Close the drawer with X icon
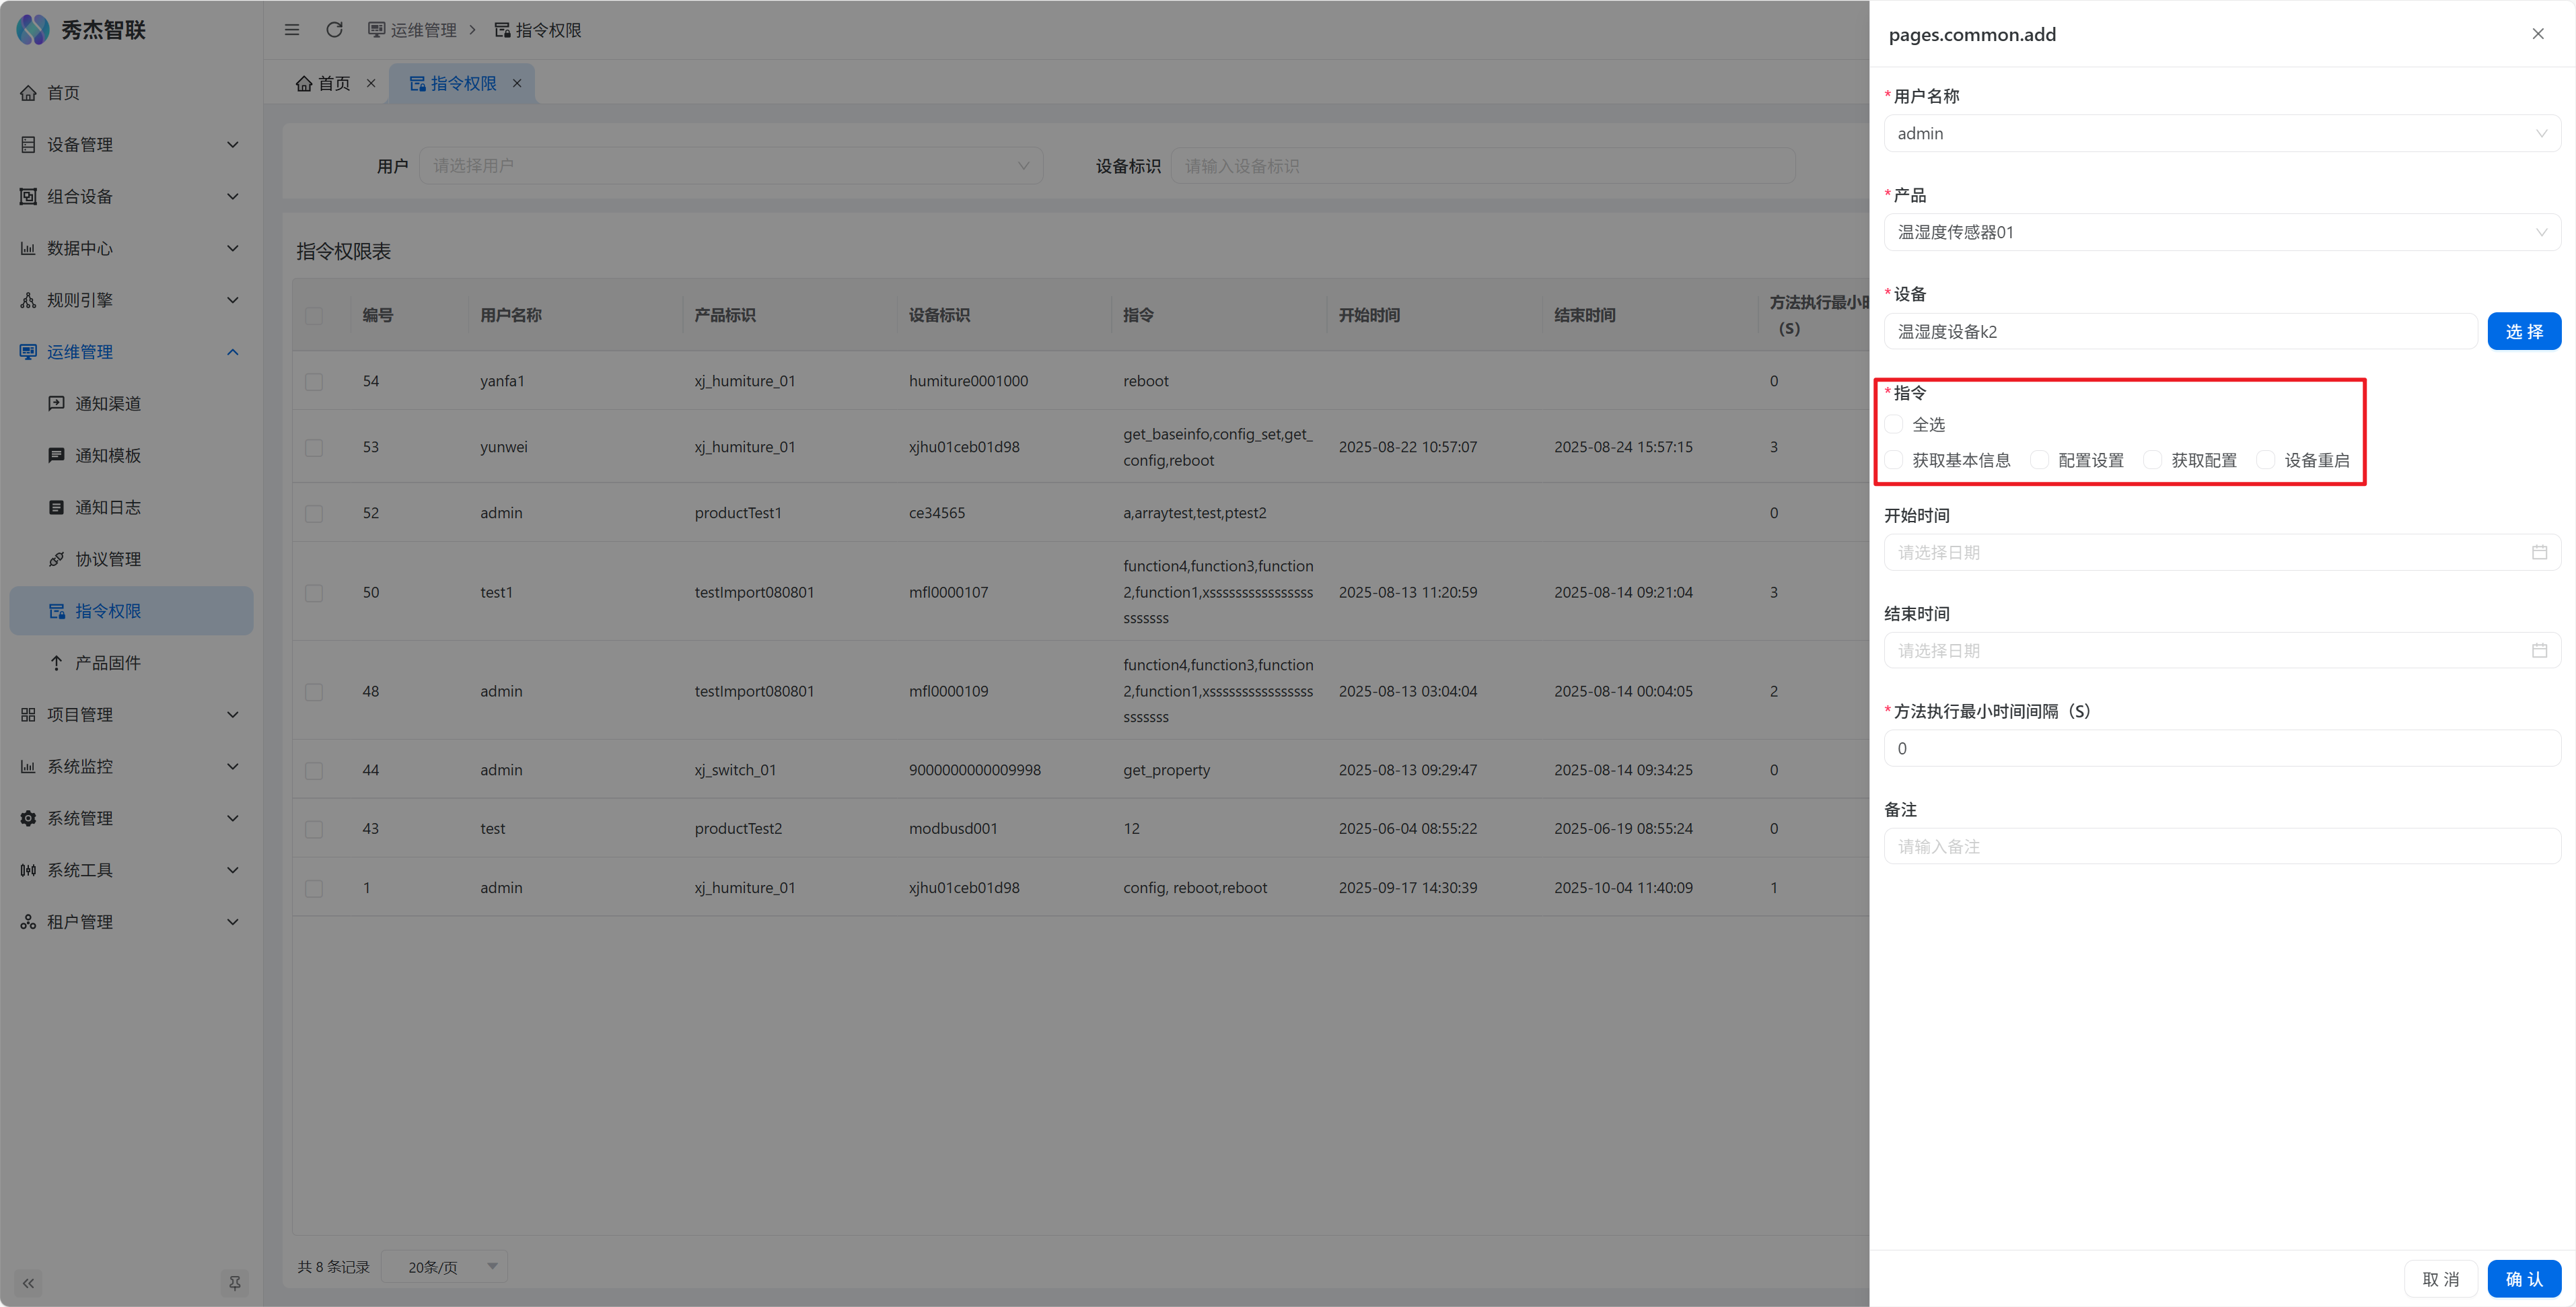The width and height of the screenshot is (2576, 1307). 2538,34
